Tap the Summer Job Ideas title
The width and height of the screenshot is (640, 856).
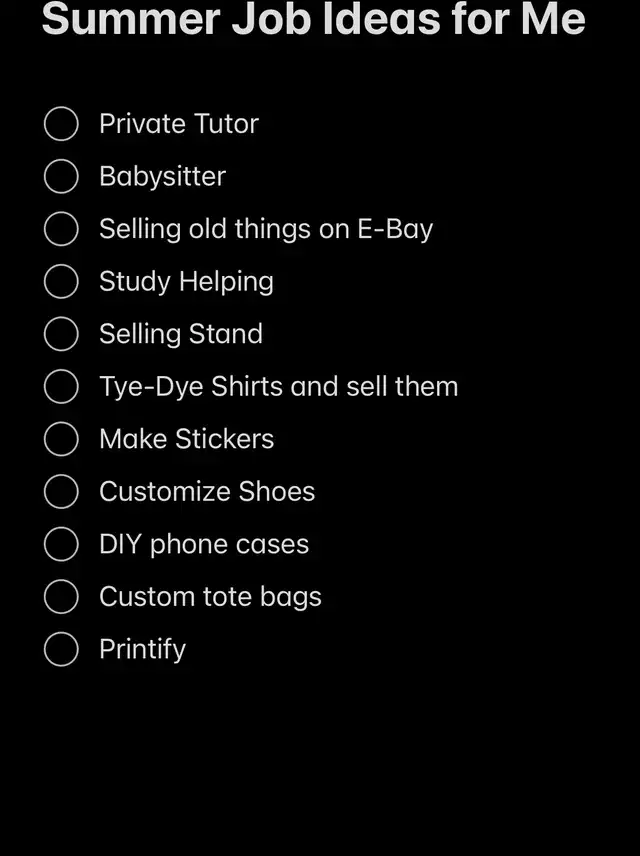(x=313, y=19)
